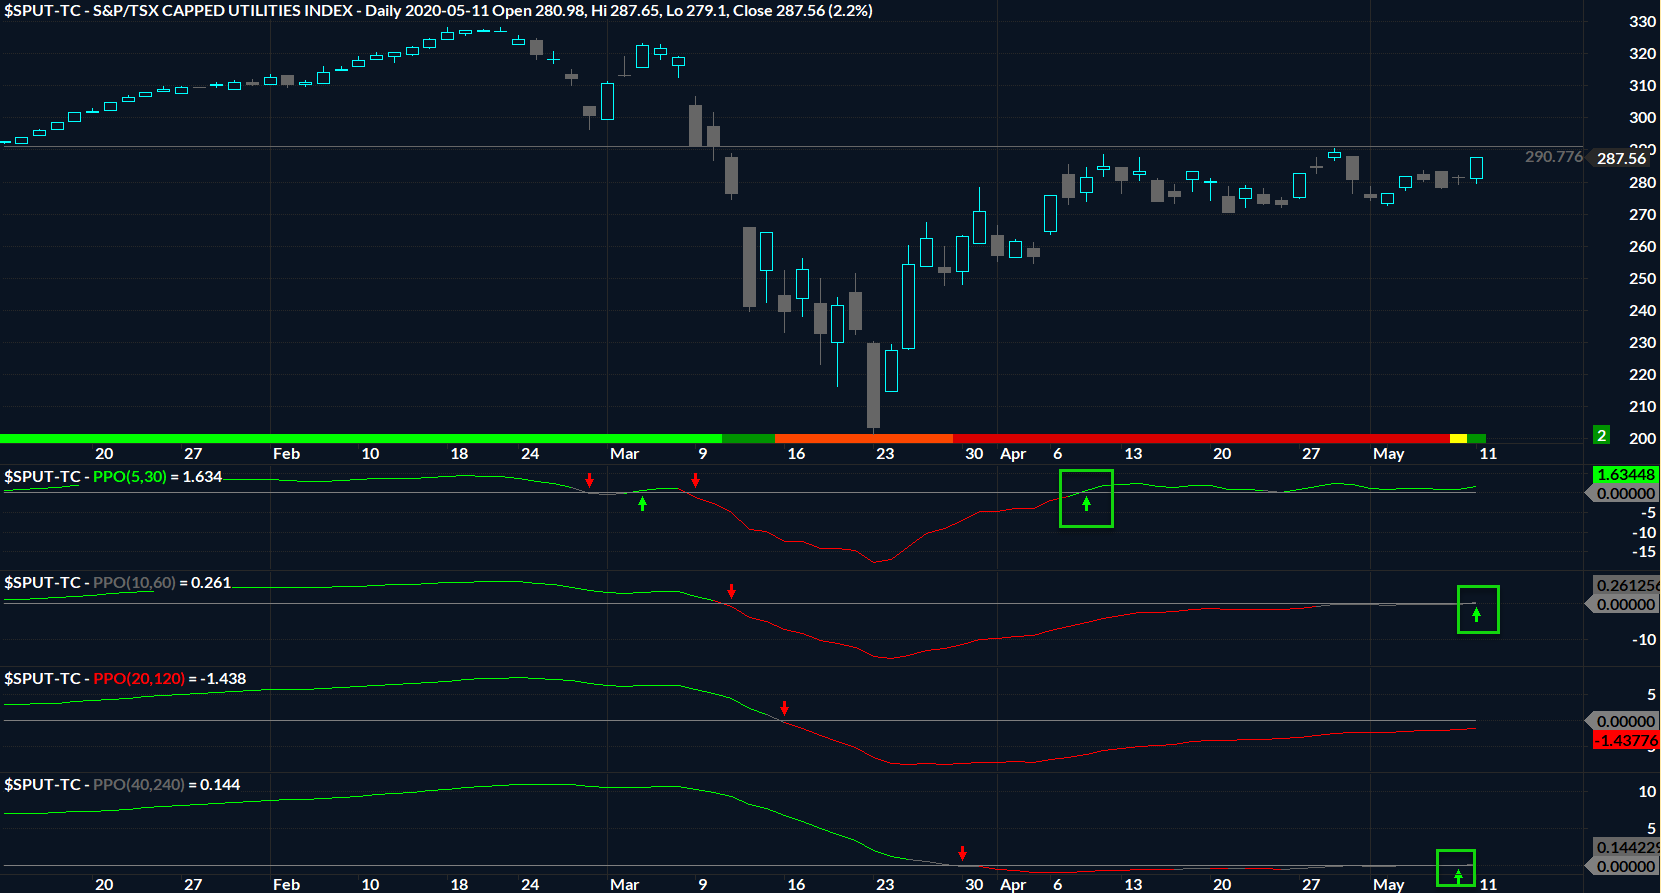Click the orange segment of the trend color bar
The image size is (1661, 893).
pyautogui.click(x=863, y=439)
